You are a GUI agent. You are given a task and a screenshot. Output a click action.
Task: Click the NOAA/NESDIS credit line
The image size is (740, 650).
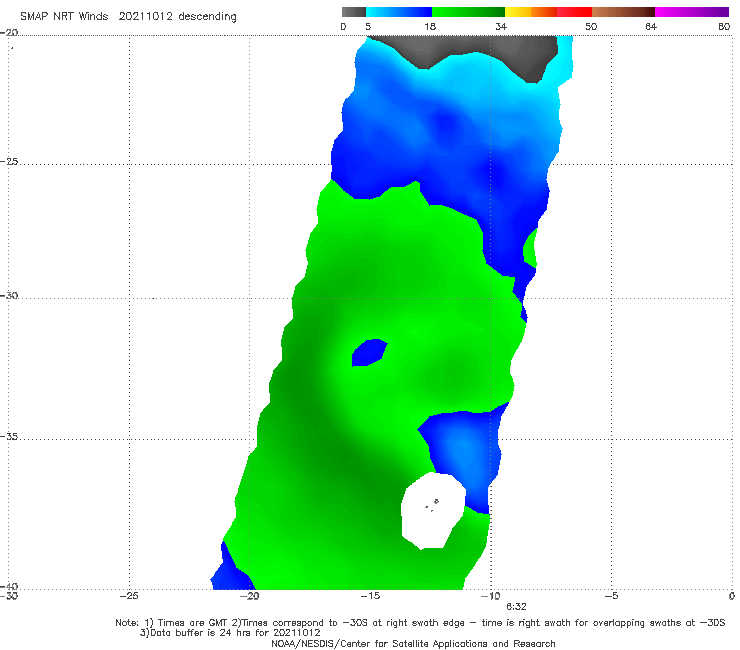pos(413,644)
